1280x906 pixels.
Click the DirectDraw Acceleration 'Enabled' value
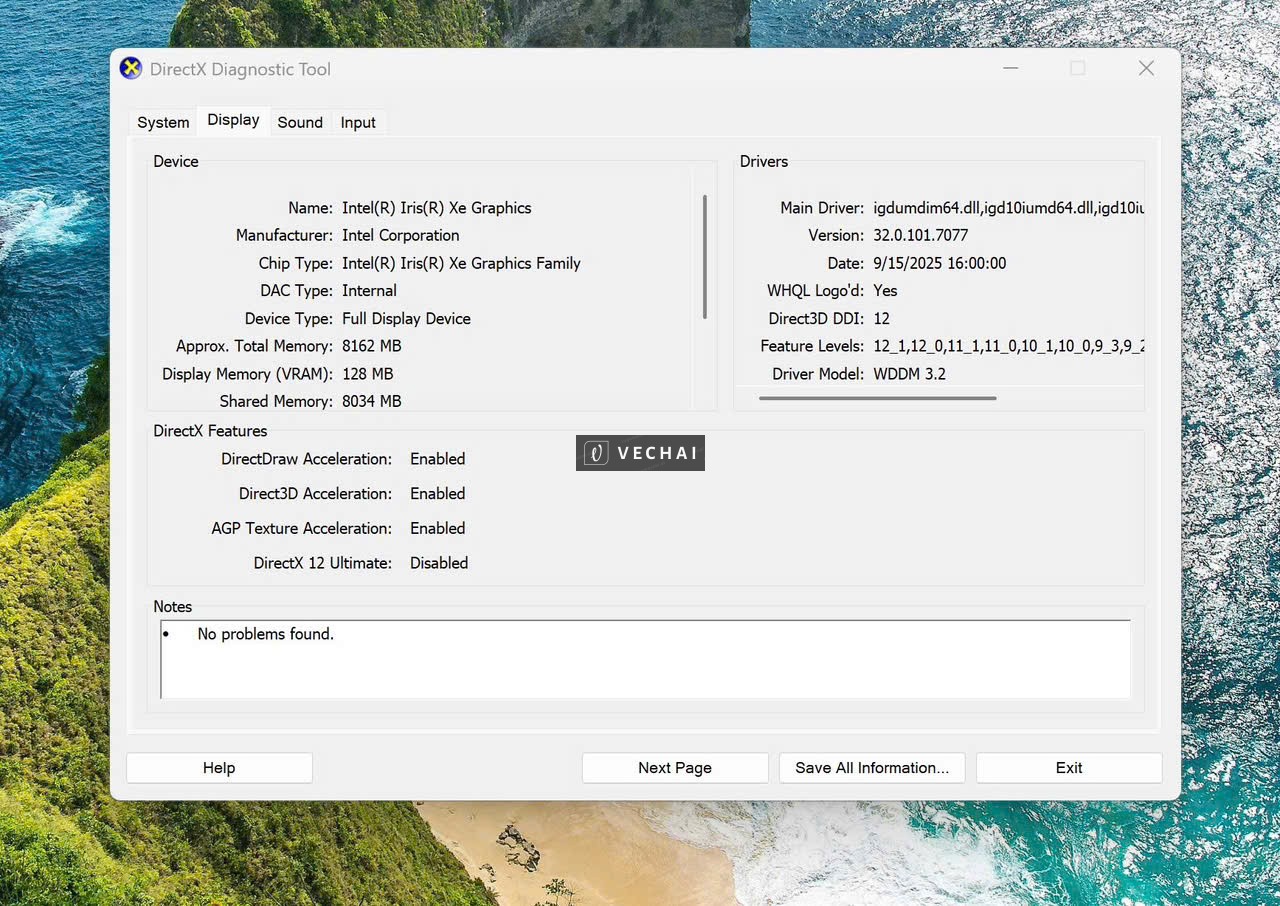[x=438, y=459]
